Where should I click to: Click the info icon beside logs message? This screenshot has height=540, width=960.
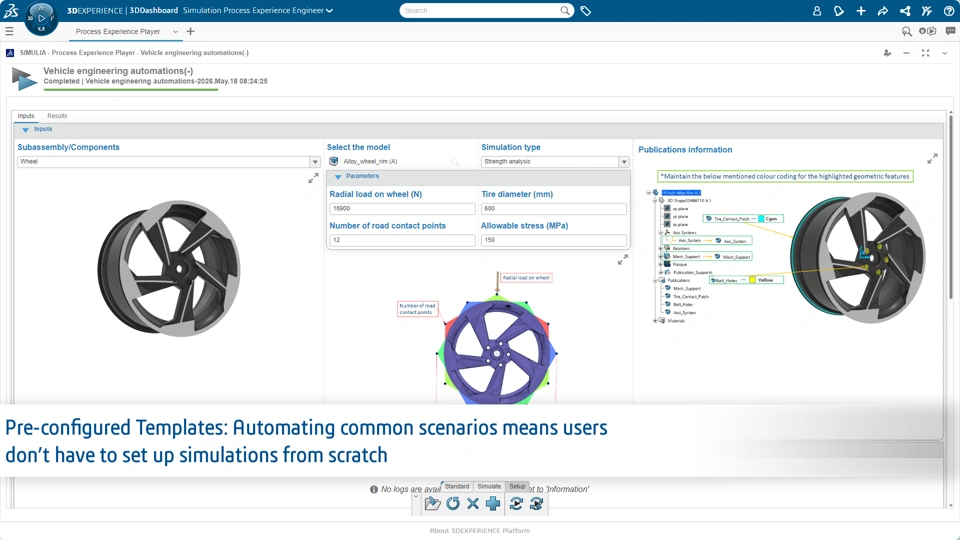coord(373,489)
